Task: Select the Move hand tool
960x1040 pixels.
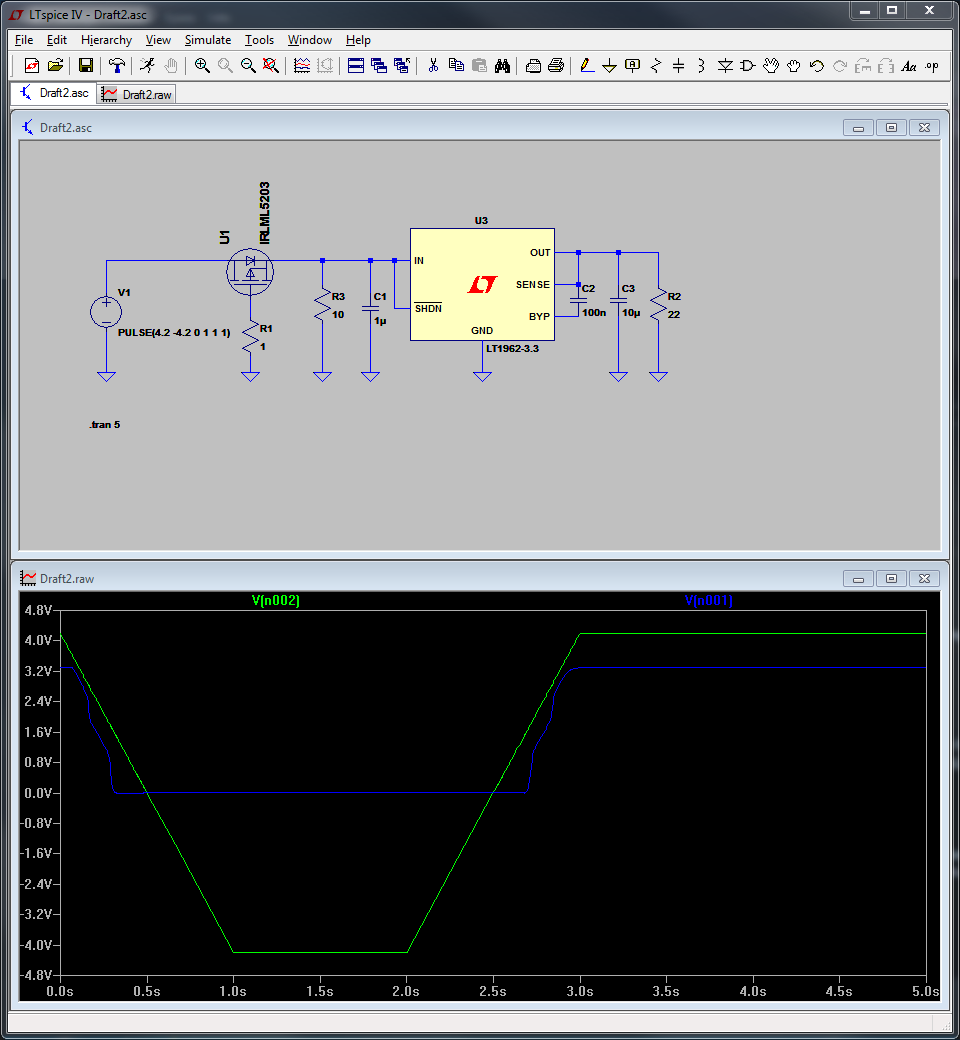Action: pos(771,65)
